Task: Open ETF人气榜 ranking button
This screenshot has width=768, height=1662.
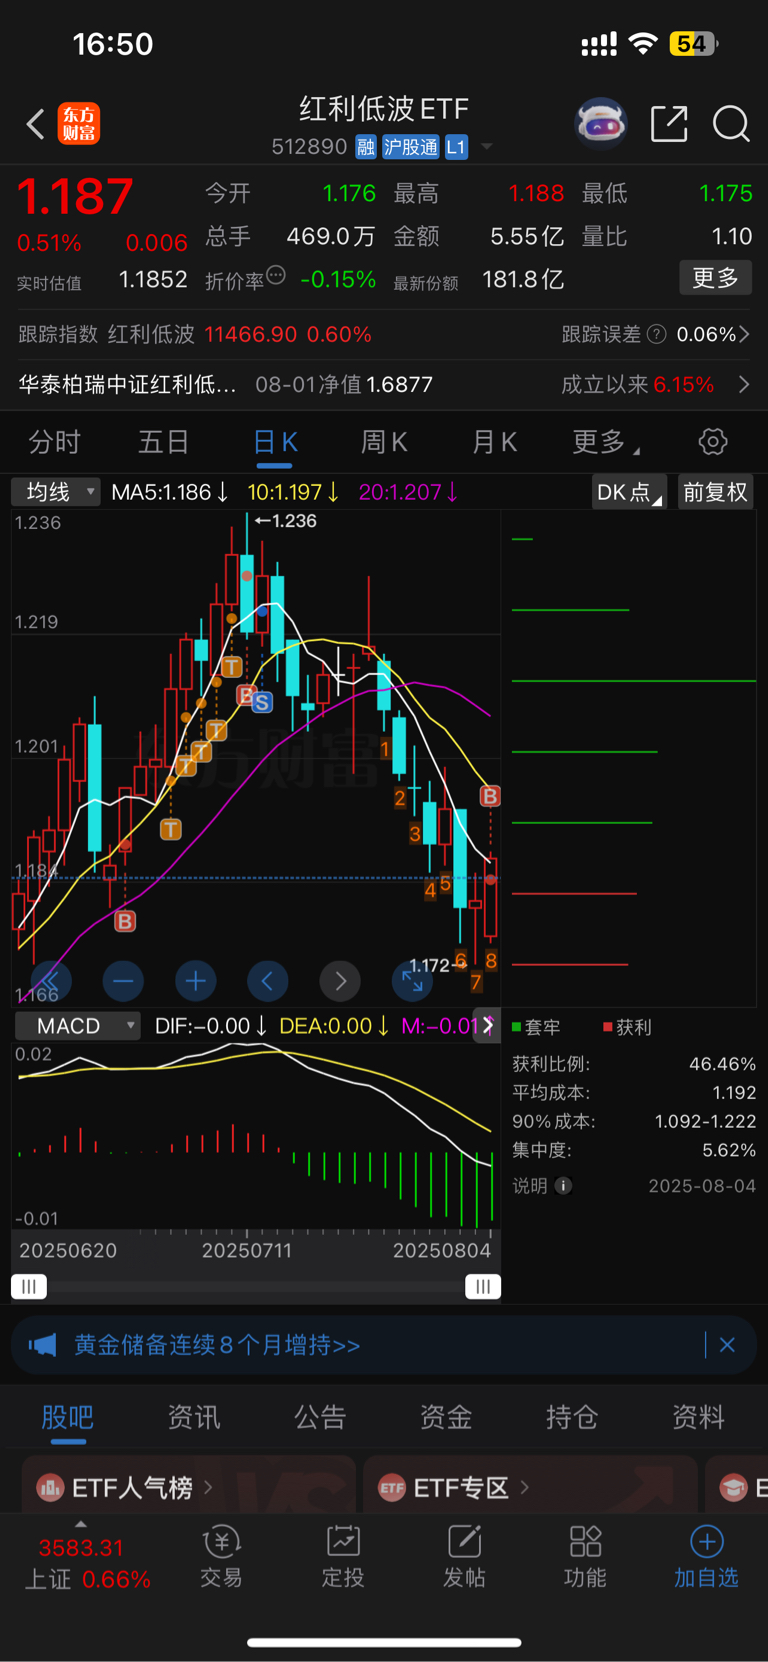Action: click(189, 1485)
